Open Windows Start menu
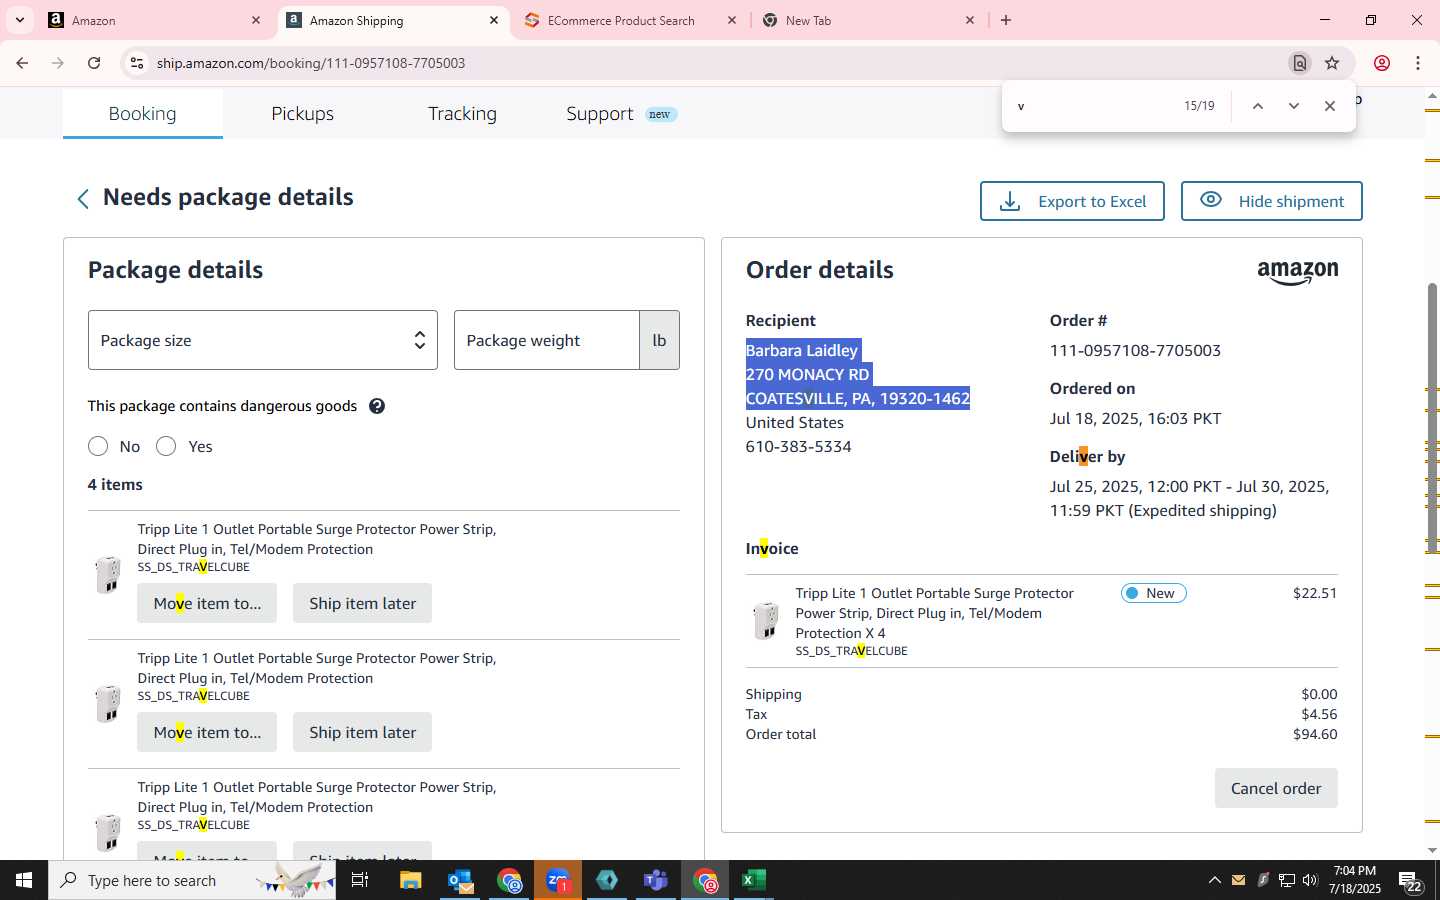1440x900 pixels. (24, 880)
